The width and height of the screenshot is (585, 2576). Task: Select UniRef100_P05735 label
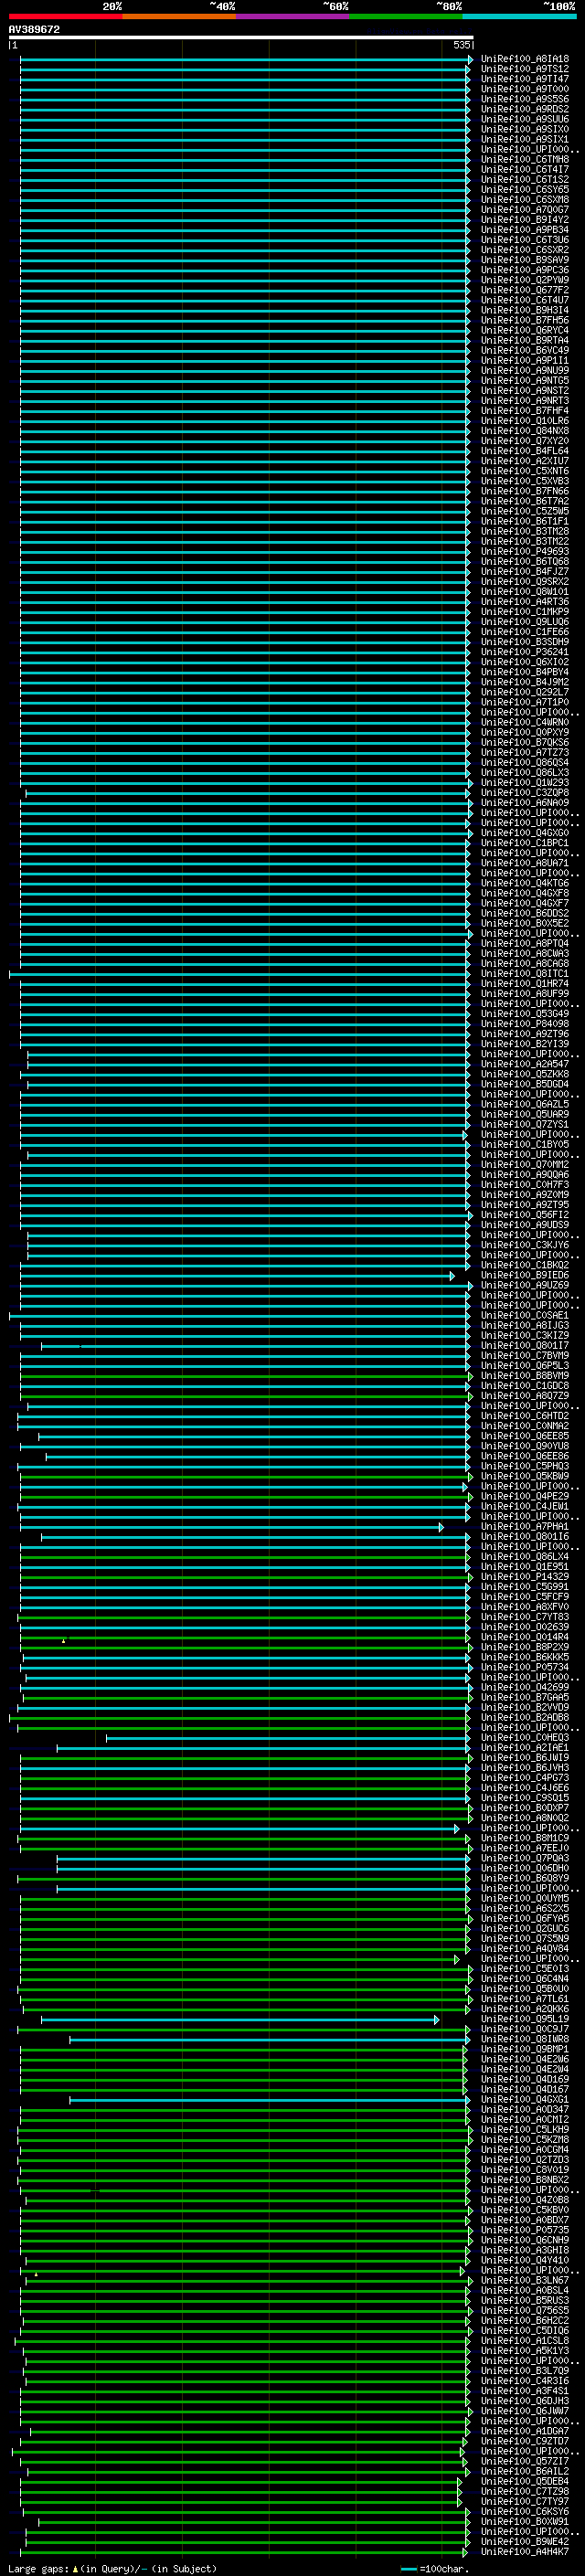(x=525, y=2231)
